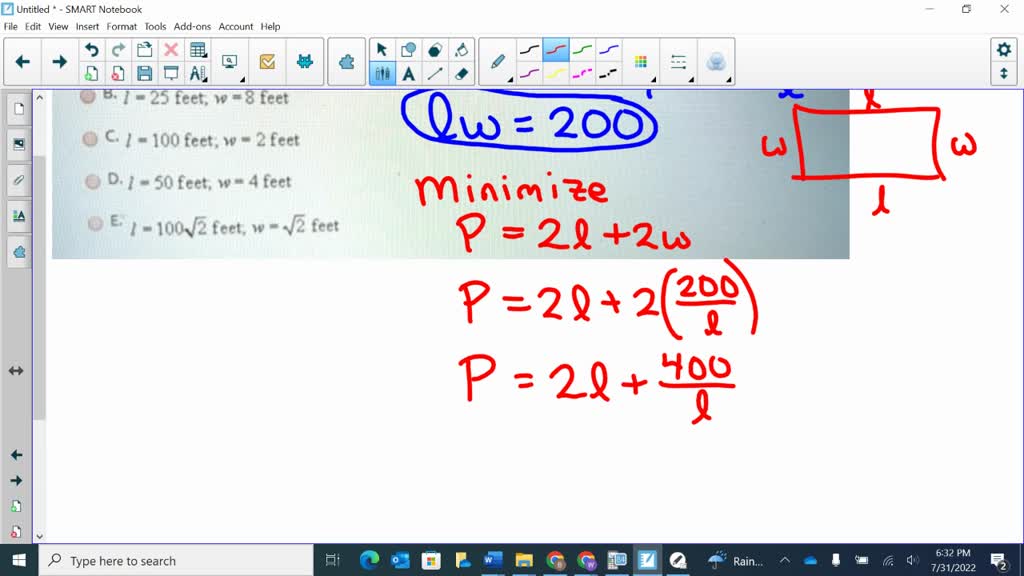Open the Gallery sidebar tab
This screenshot has width=1024, height=576.
click(x=18, y=143)
